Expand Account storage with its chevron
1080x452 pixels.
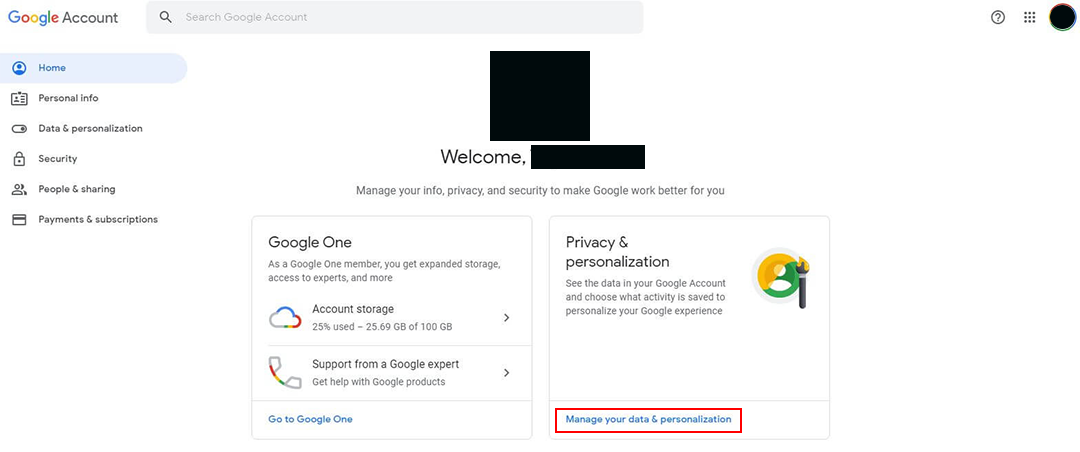pyautogui.click(x=506, y=318)
